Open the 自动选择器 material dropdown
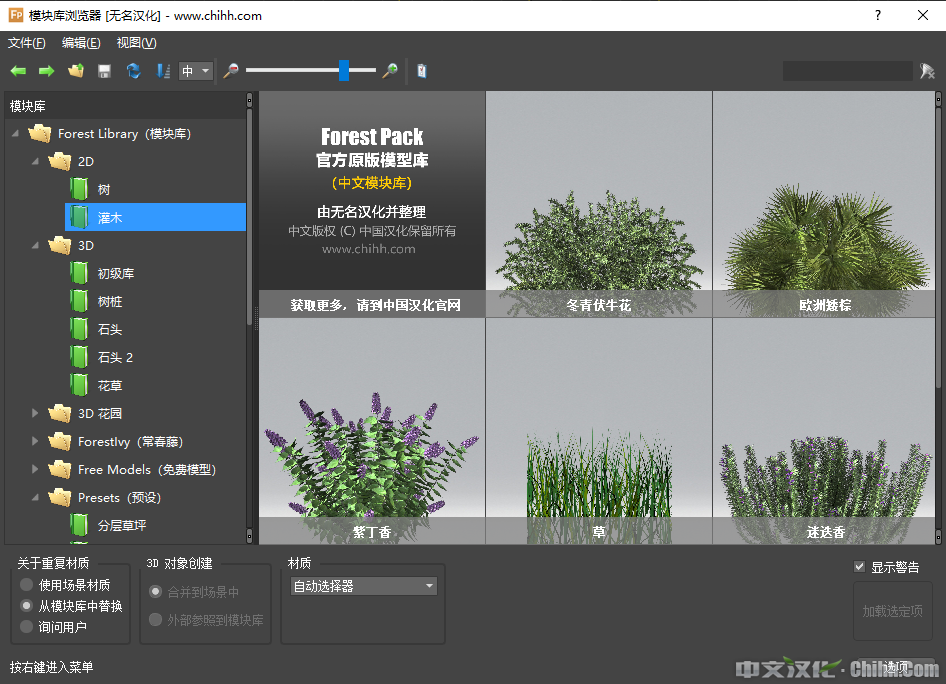Viewport: 946px width, 684px height. coord(363,586)
